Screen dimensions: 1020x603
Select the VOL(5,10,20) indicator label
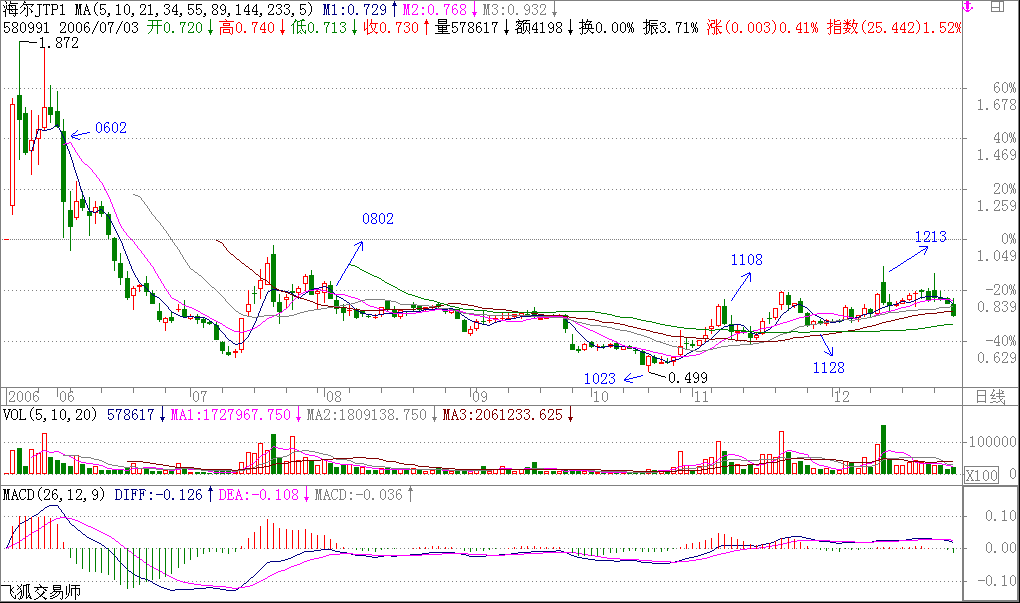[x=52, y=414]
